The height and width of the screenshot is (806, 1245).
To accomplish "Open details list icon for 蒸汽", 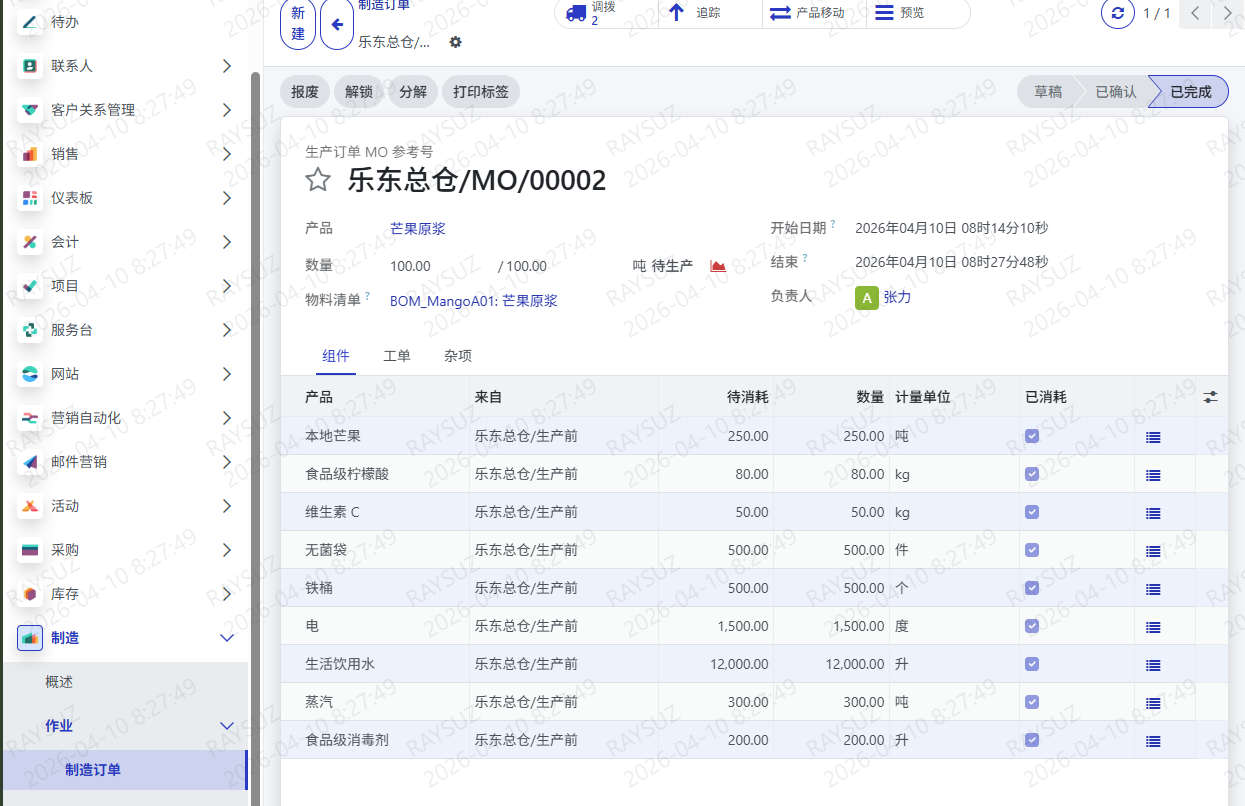I will click(1153, 703).
